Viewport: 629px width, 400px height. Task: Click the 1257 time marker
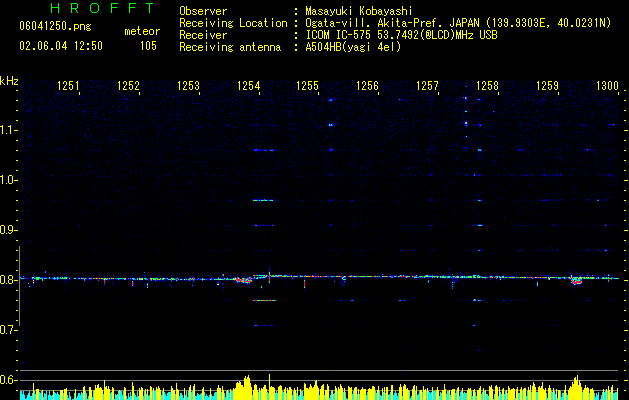(427, 86)
